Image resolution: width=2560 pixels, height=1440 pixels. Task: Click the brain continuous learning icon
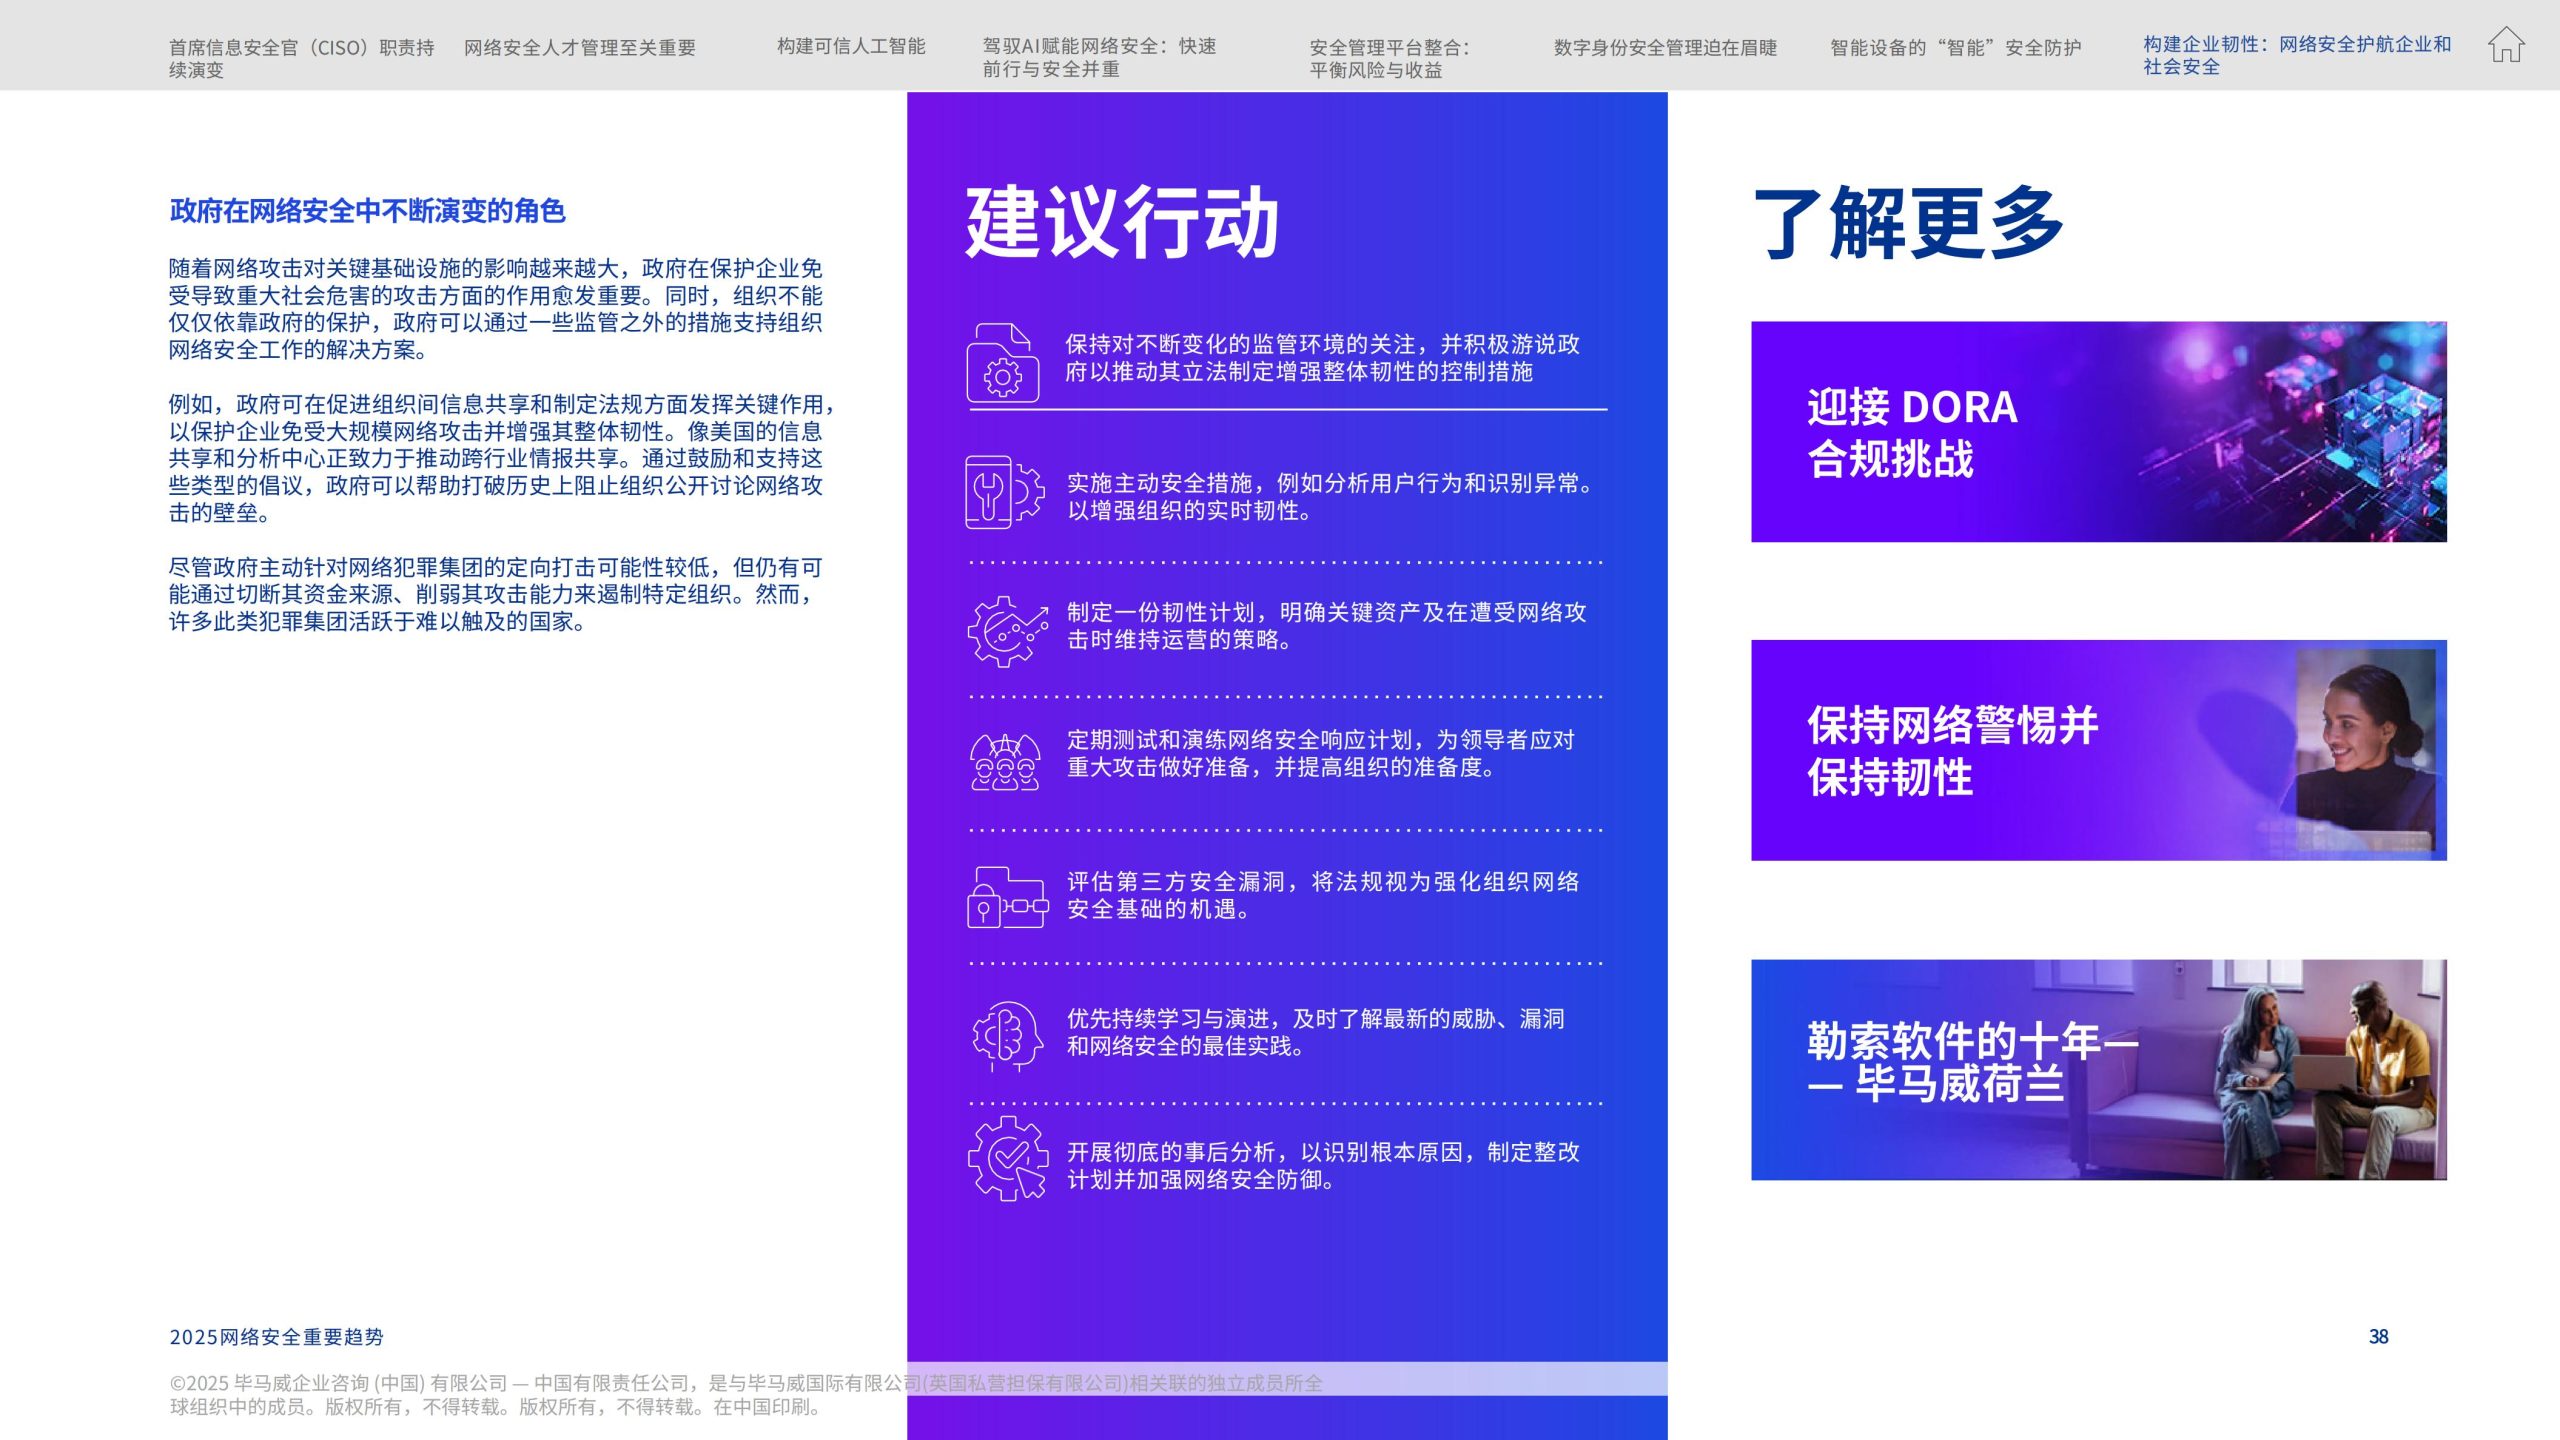1006,1036
